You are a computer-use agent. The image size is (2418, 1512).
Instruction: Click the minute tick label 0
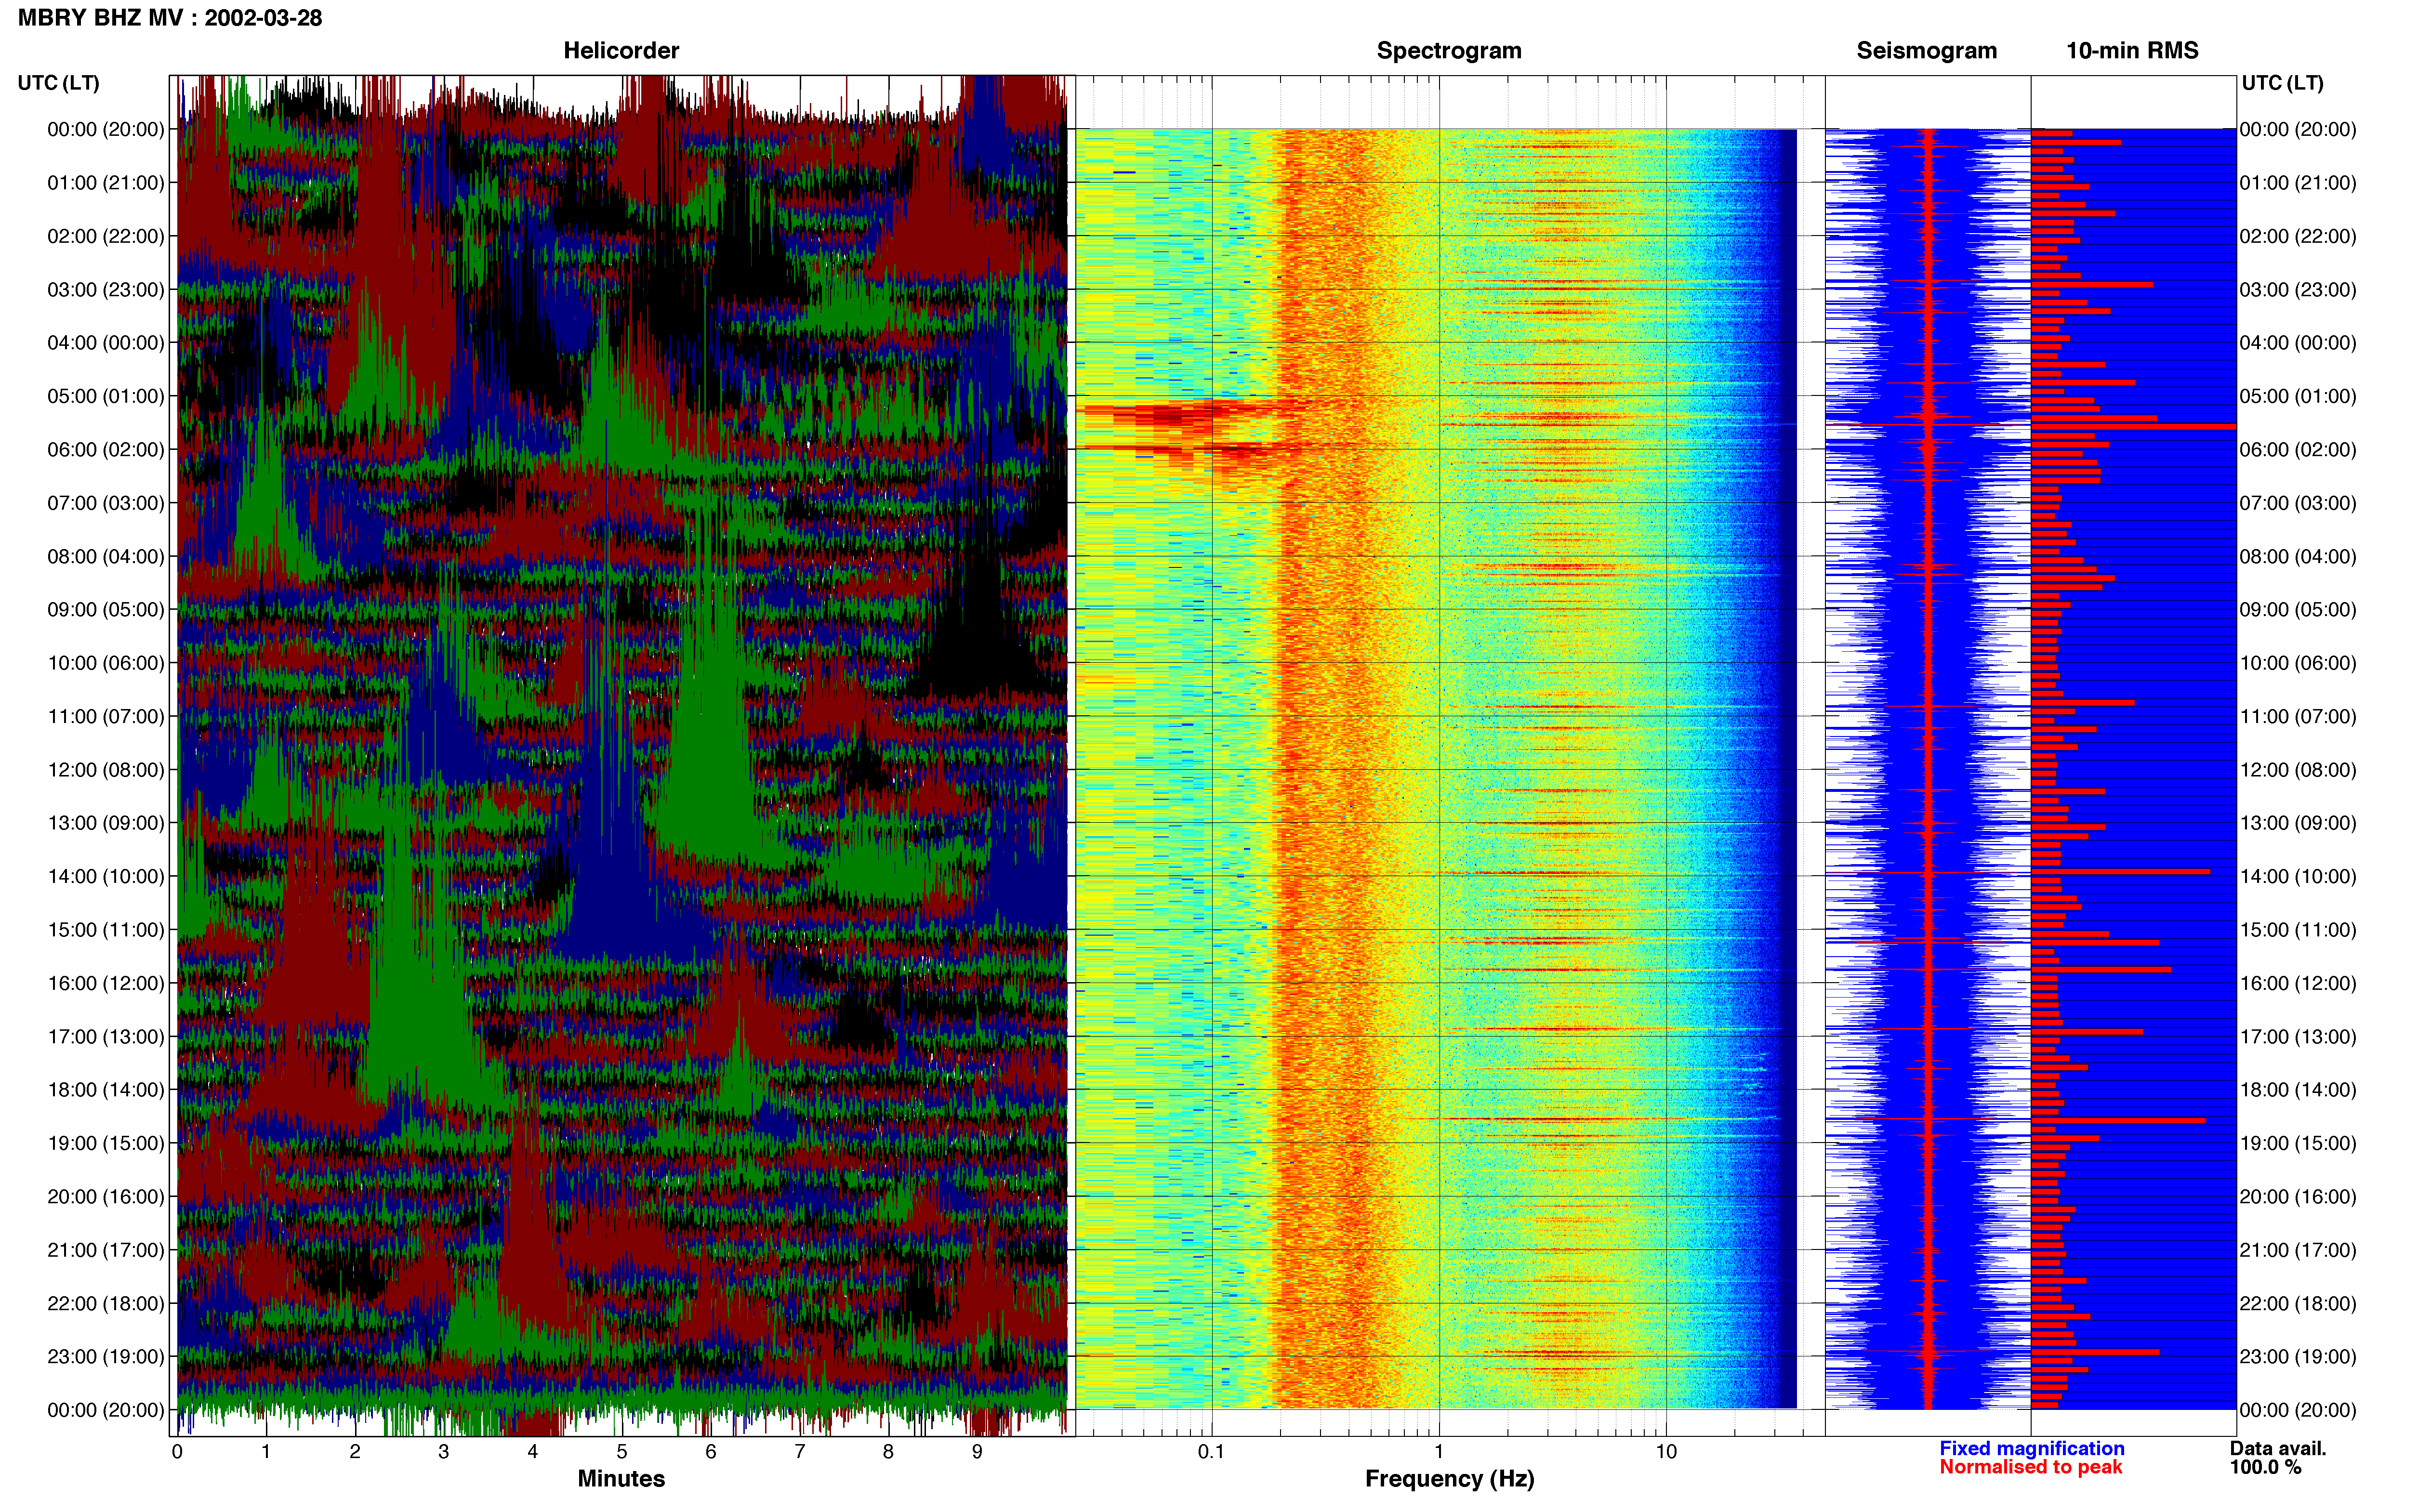click(177, 1451)
